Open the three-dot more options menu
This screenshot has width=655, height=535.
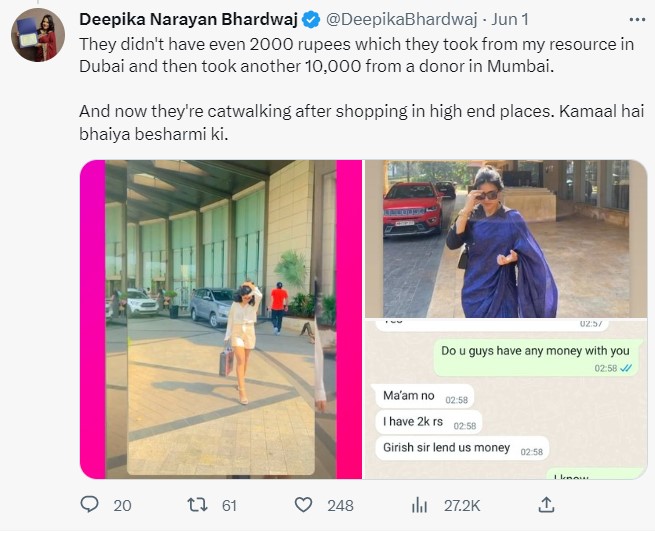637,19
